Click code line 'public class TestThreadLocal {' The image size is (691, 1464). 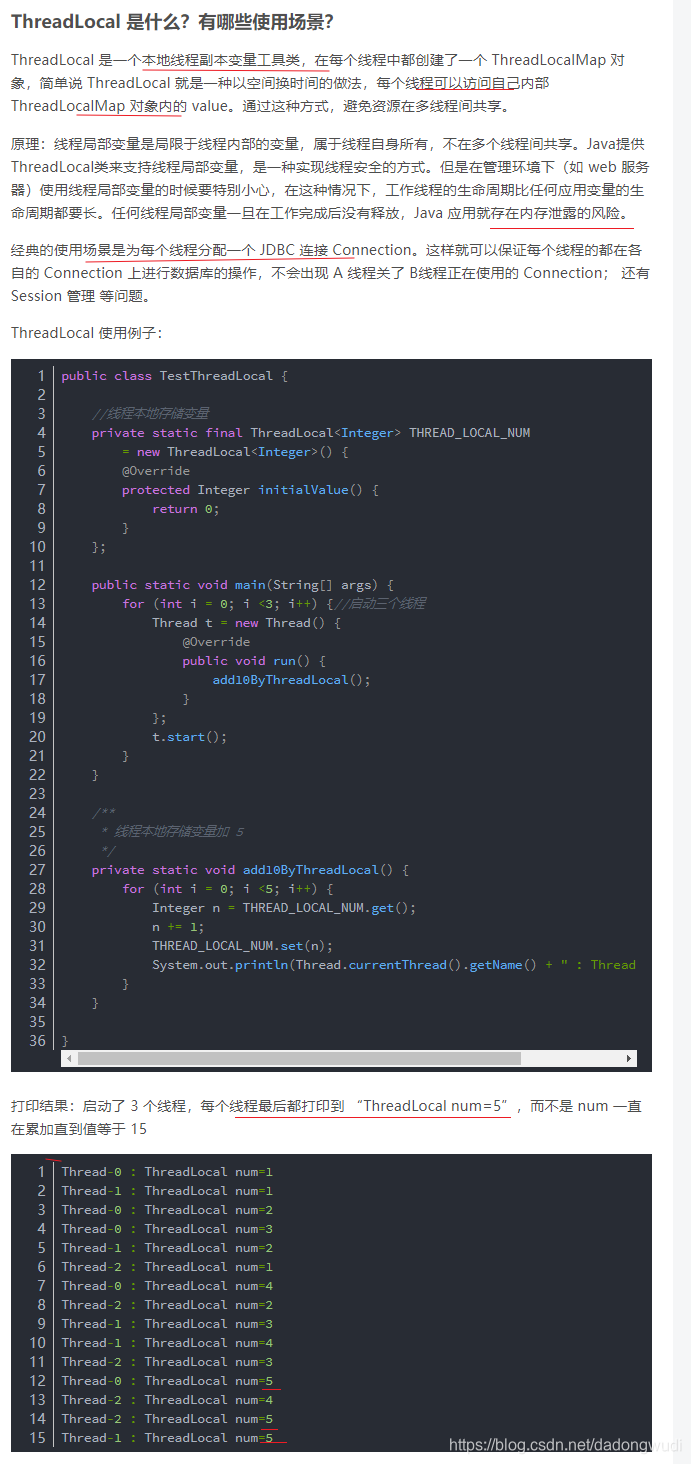(x=175, y=376)
